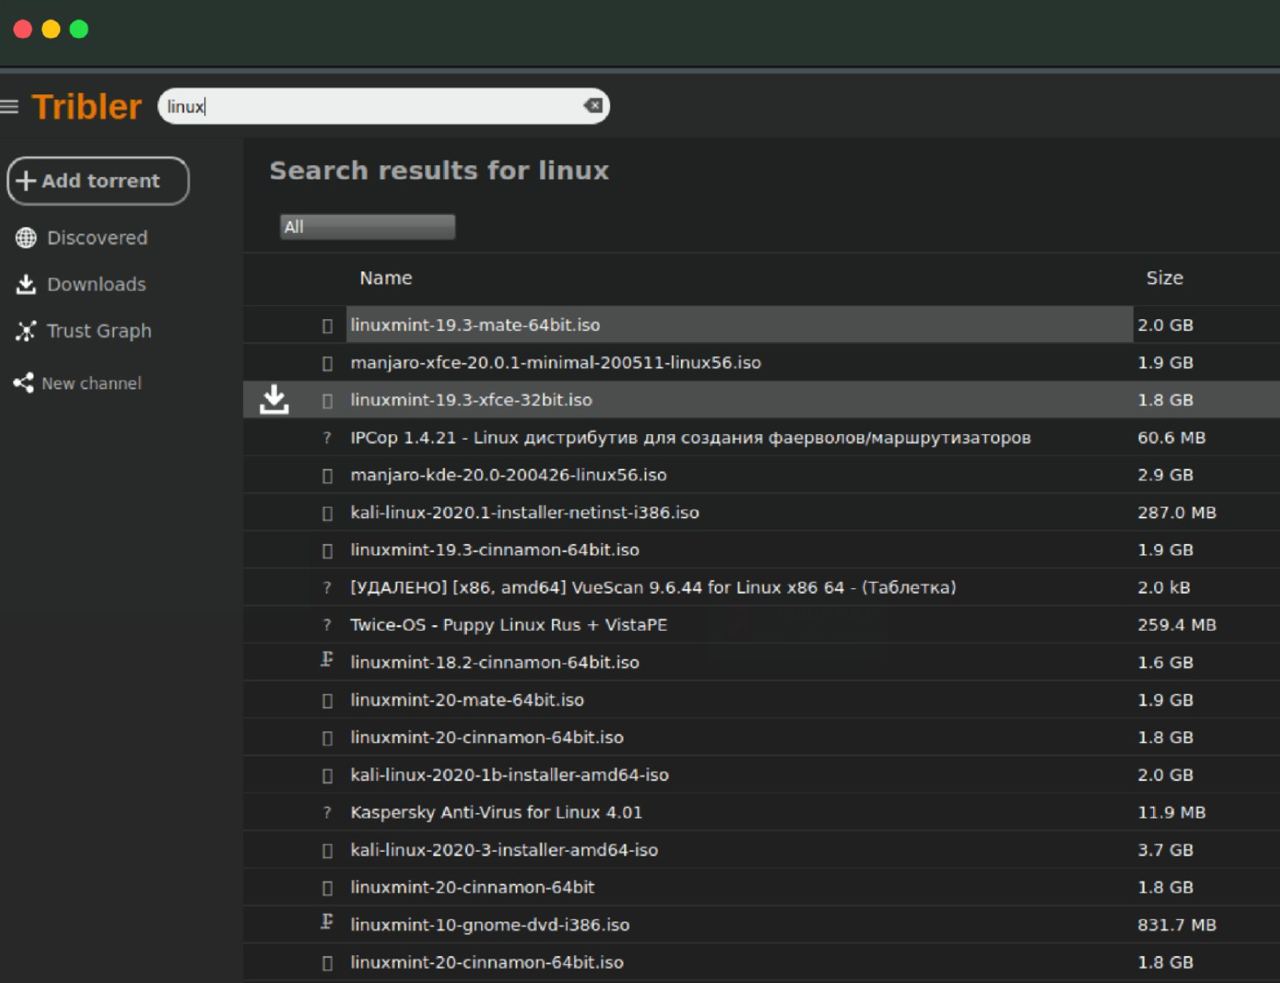The image size is (1280, 983).
Task: Click the question mark icon for IPCop 1.4.21
Action: click(327, 438)
